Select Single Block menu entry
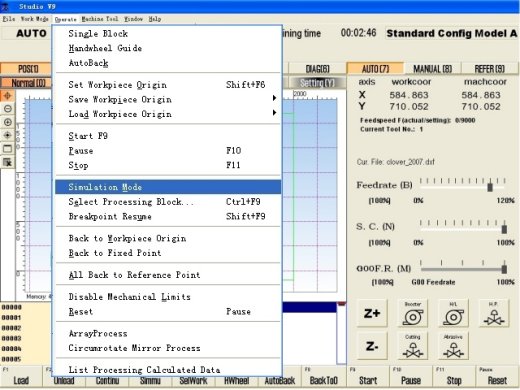The width and height of the screenshot is (520, 390). [168, 34]
